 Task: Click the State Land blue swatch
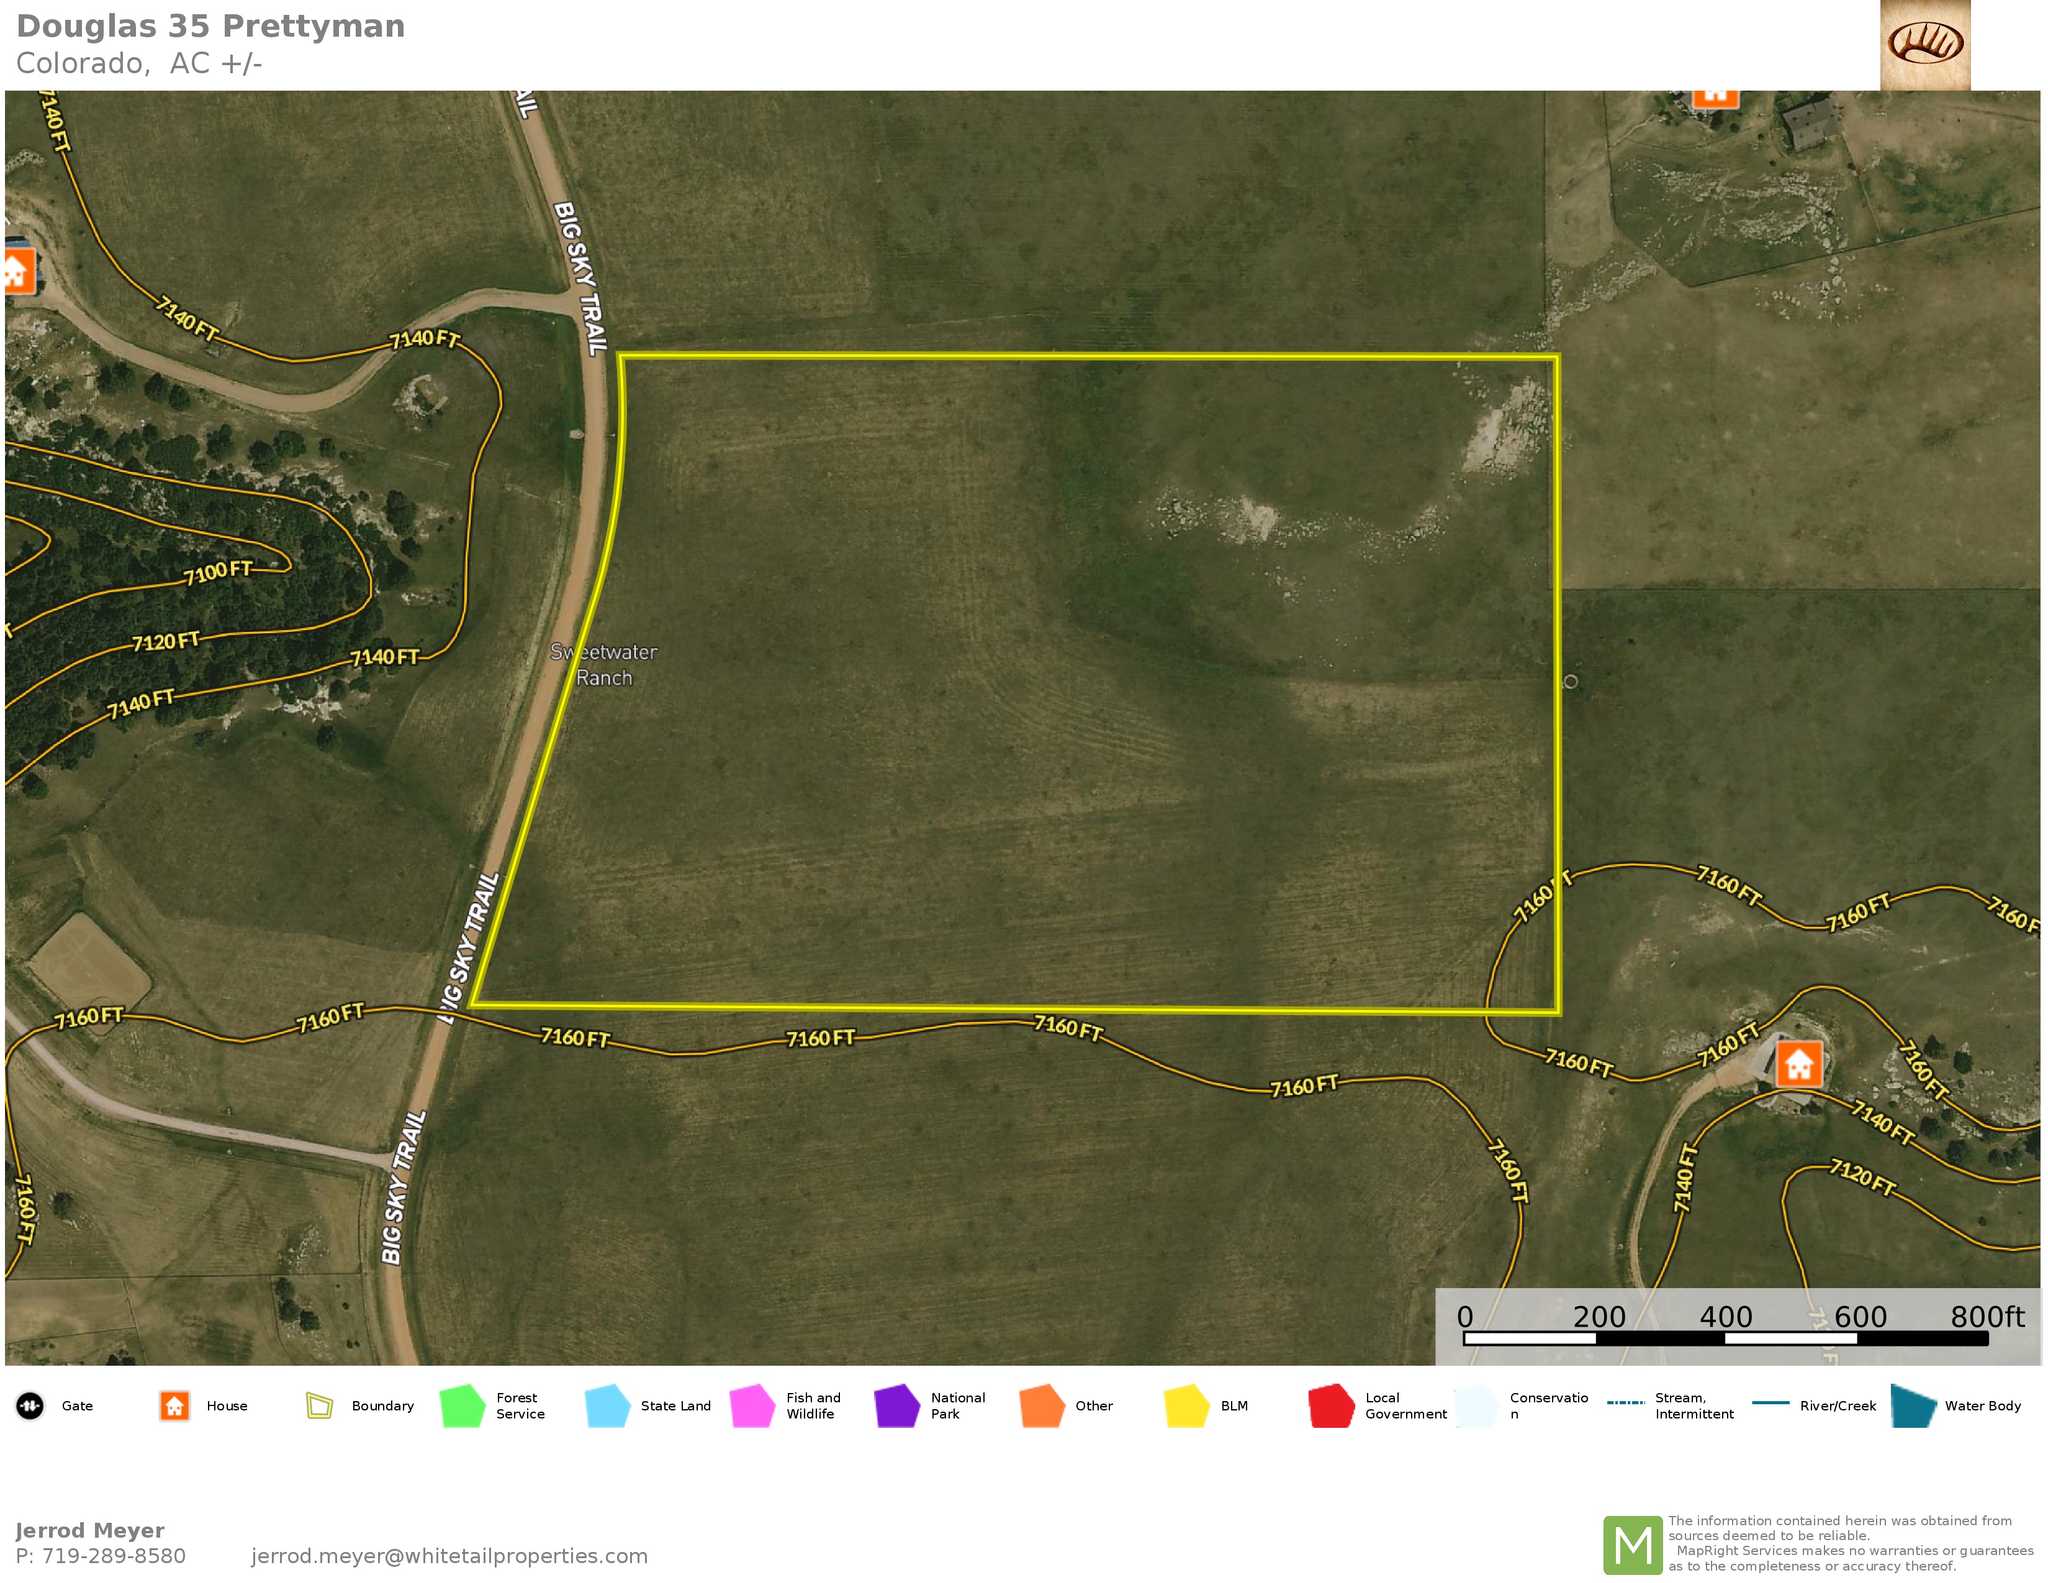607,1406
